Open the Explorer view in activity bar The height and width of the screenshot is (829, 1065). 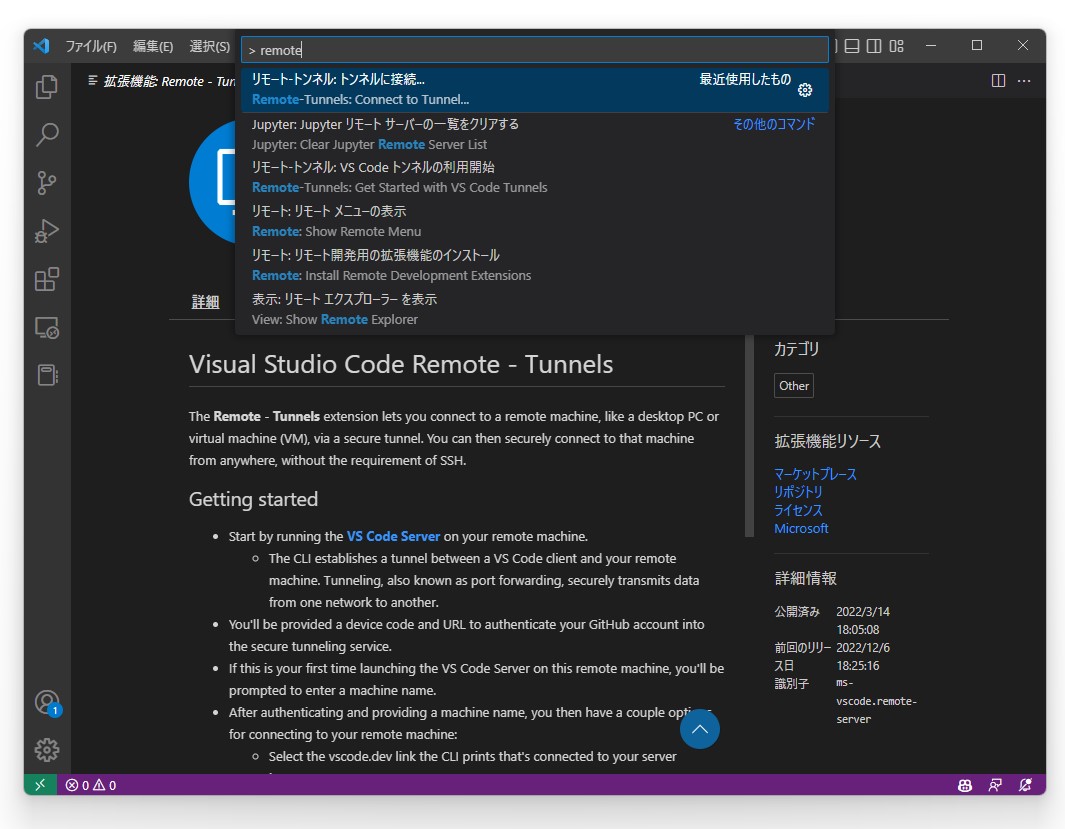[x=46, y=87]
